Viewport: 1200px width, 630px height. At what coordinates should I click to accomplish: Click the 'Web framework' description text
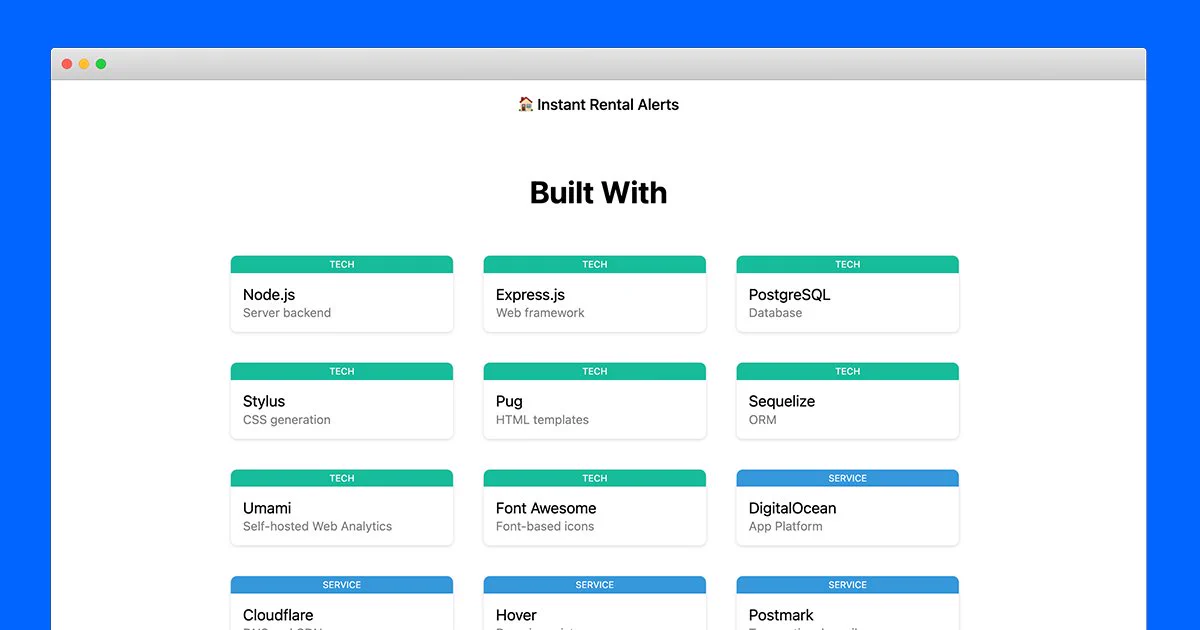click(540, 313)
